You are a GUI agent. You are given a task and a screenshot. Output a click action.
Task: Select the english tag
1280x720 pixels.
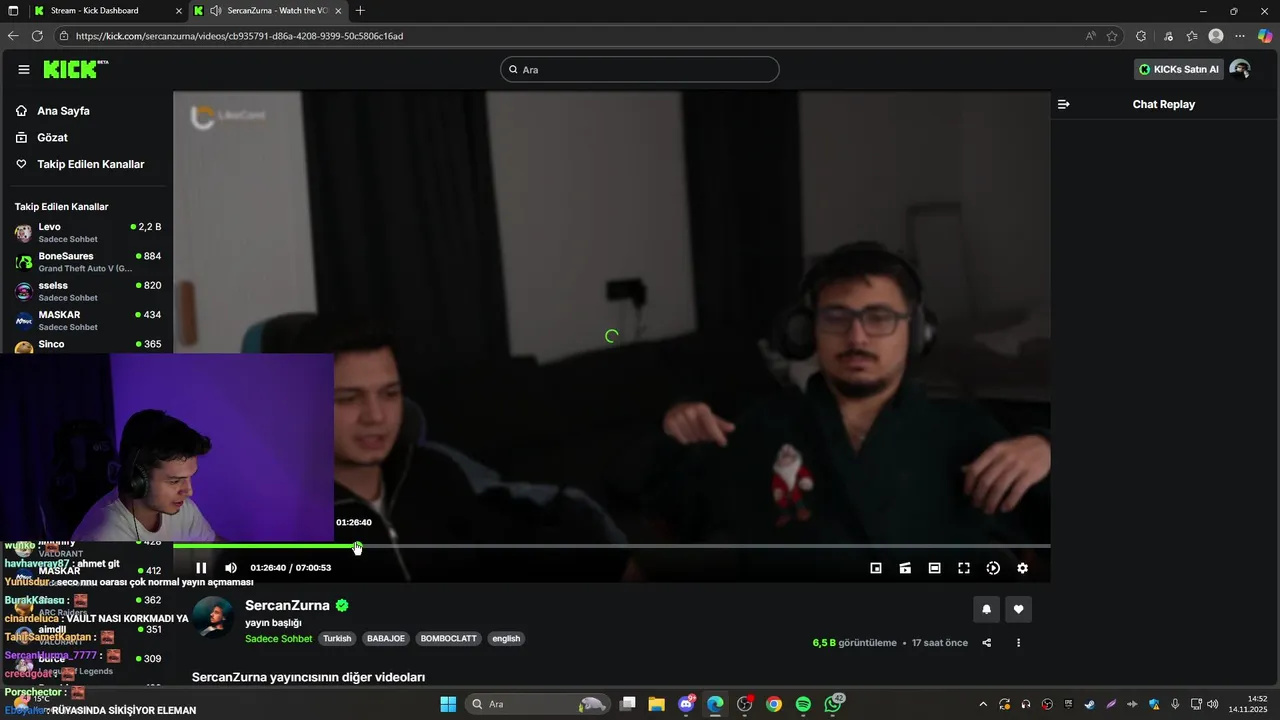pos(506,638)
